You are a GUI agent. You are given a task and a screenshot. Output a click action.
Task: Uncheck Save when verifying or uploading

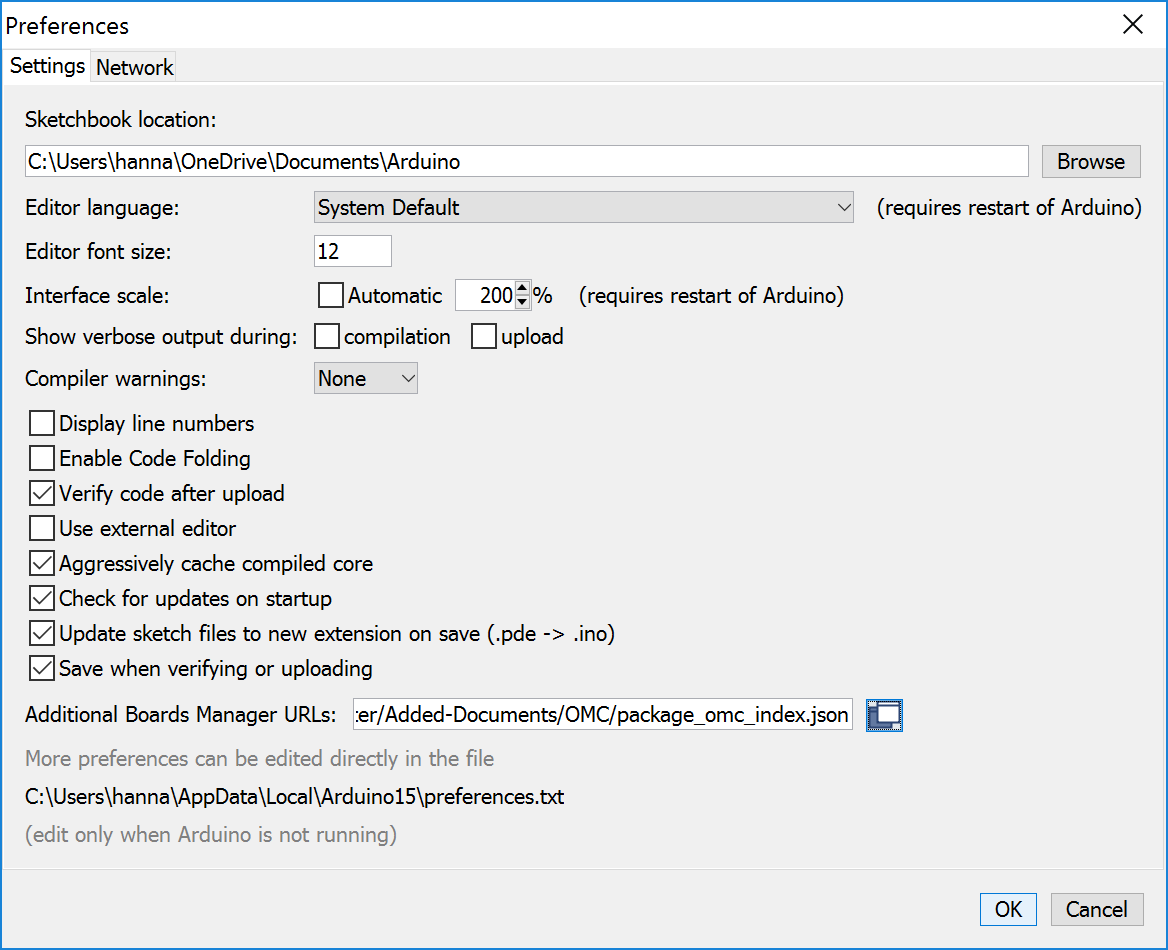41,668
